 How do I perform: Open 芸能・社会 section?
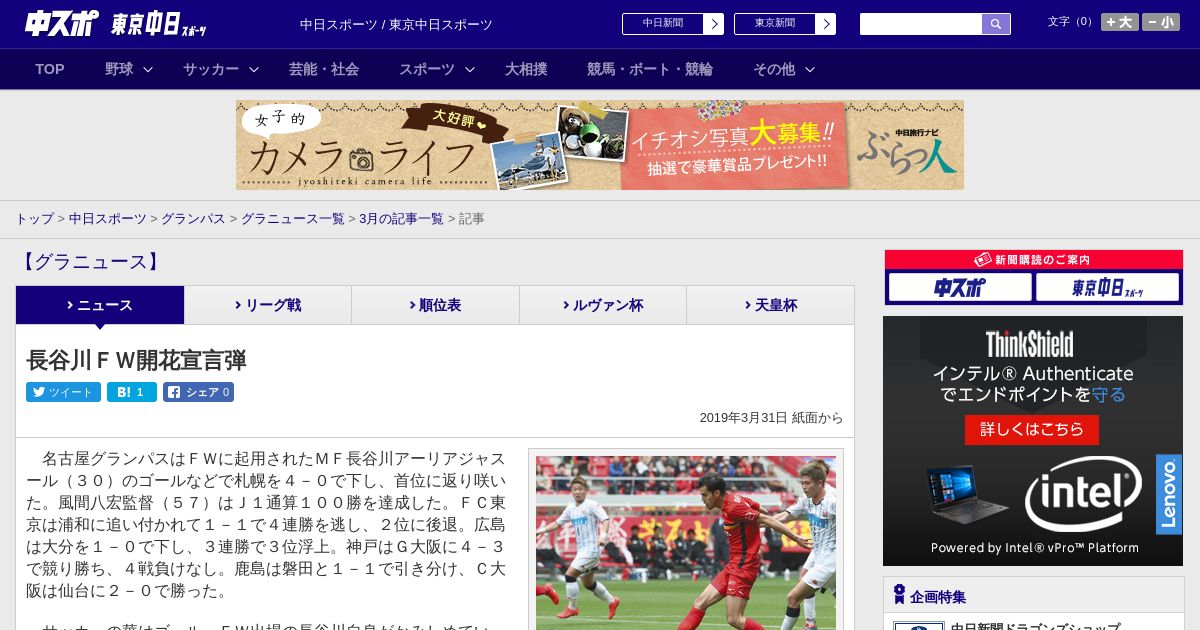pos(324,69)
